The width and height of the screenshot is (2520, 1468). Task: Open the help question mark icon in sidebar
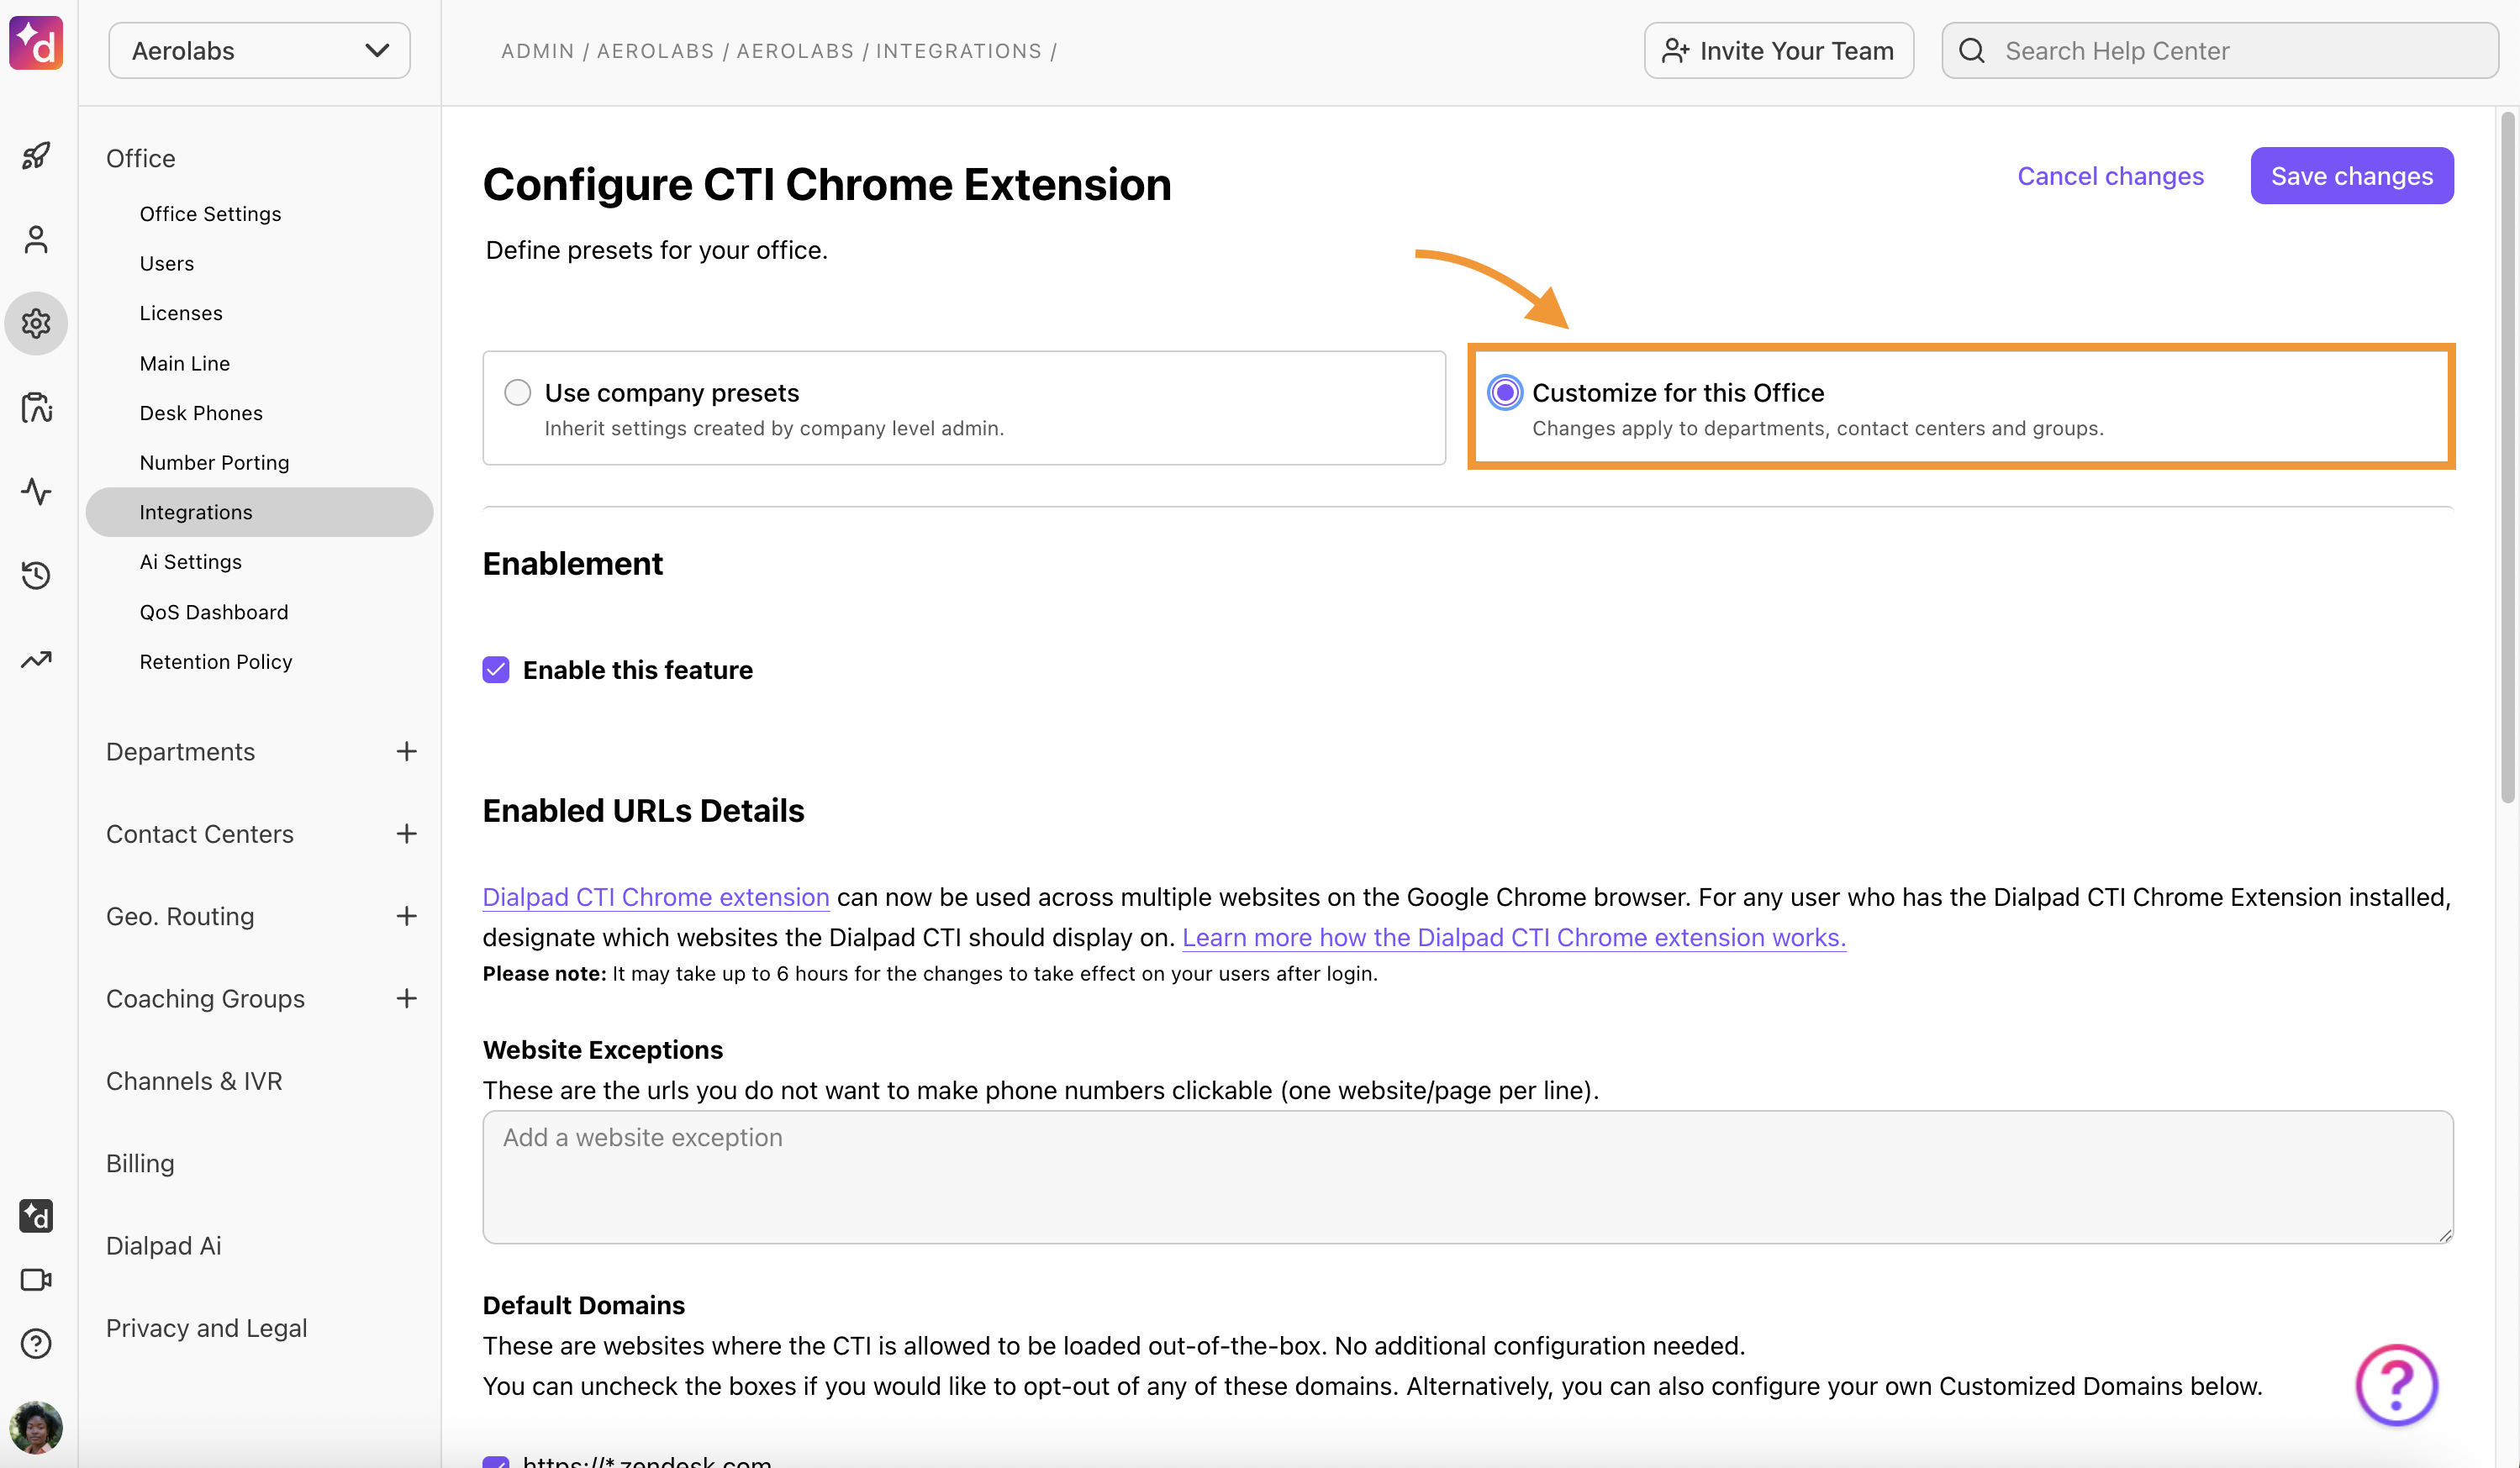click(x=36, y=1344)
